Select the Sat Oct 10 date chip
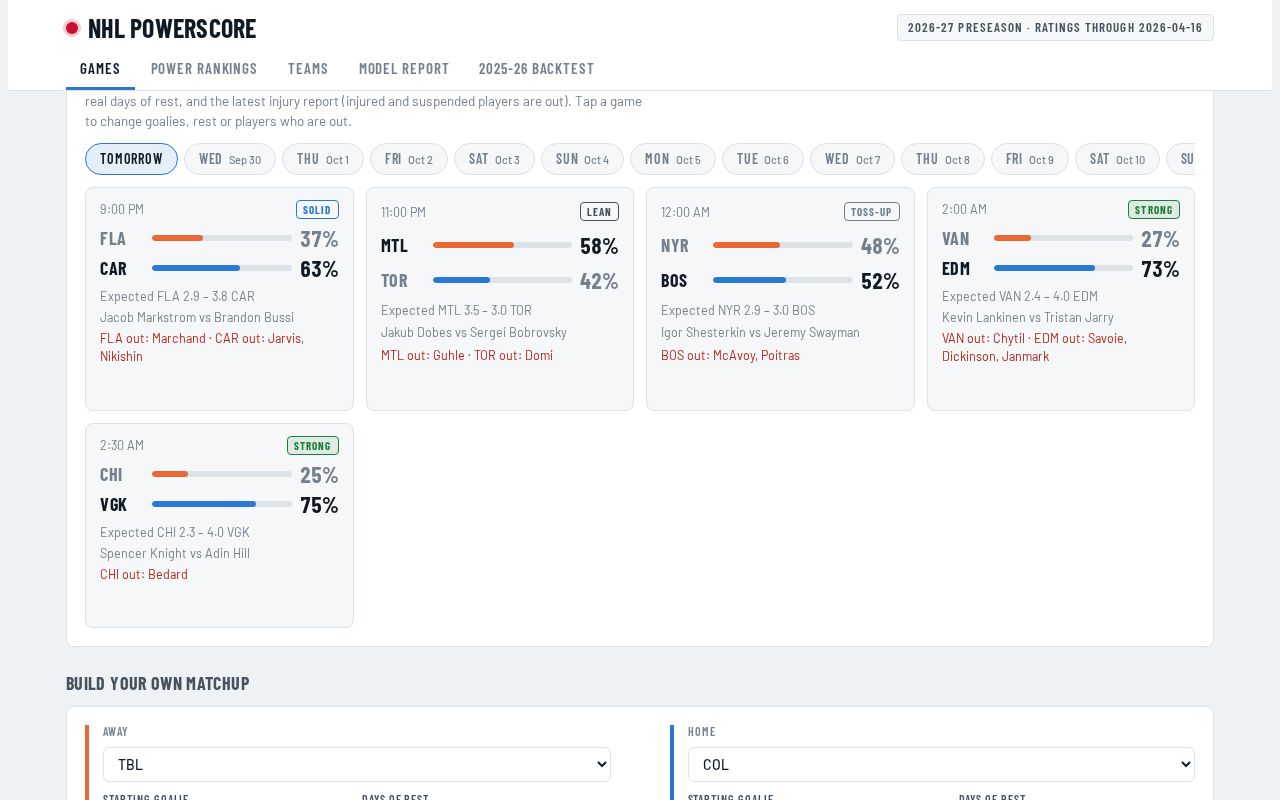This screenshot has height=800, width=1280. tap(1117, 159)
